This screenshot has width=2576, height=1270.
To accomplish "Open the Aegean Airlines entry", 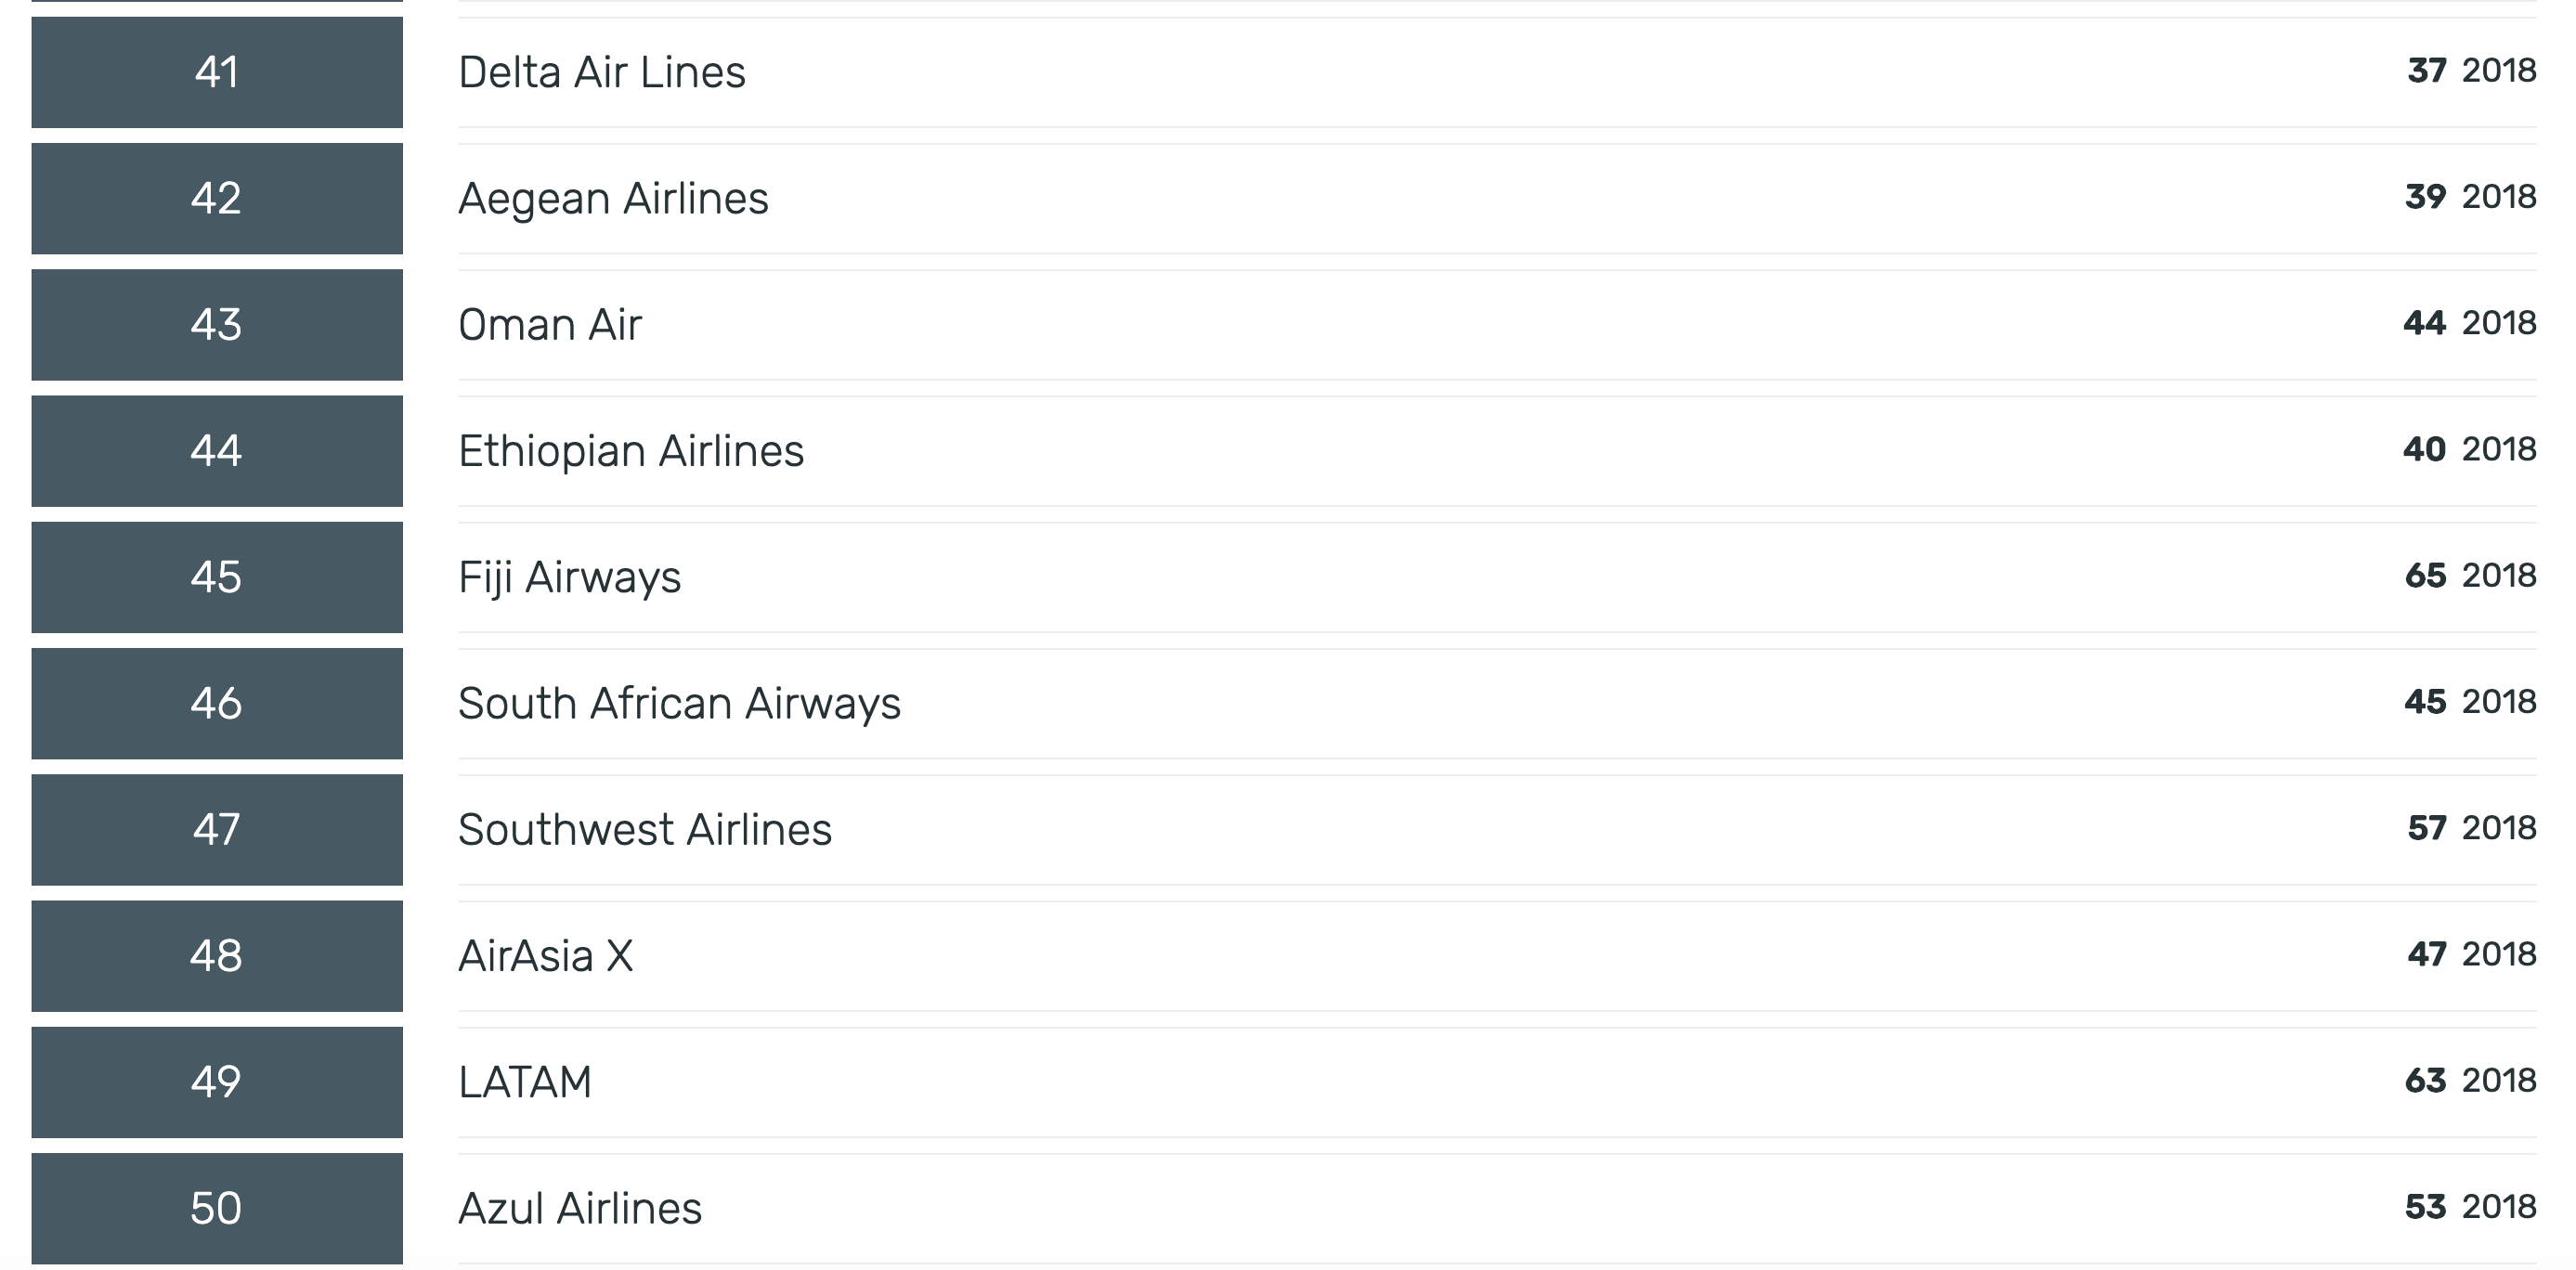I will click(613, 198).
